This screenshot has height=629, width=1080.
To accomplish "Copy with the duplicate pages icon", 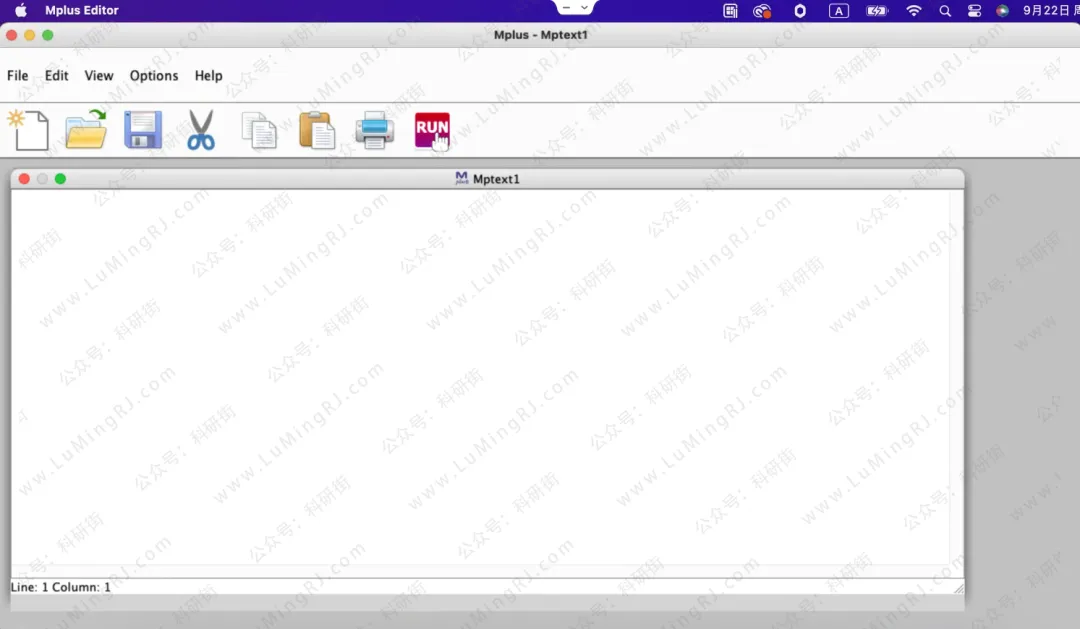I will [x=259, y=130].
